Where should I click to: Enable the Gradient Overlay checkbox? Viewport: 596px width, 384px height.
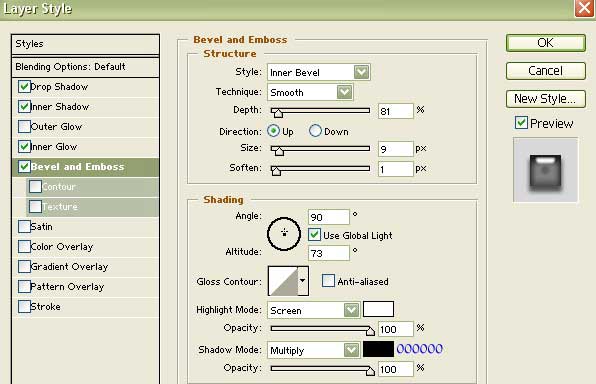(24, 267)
